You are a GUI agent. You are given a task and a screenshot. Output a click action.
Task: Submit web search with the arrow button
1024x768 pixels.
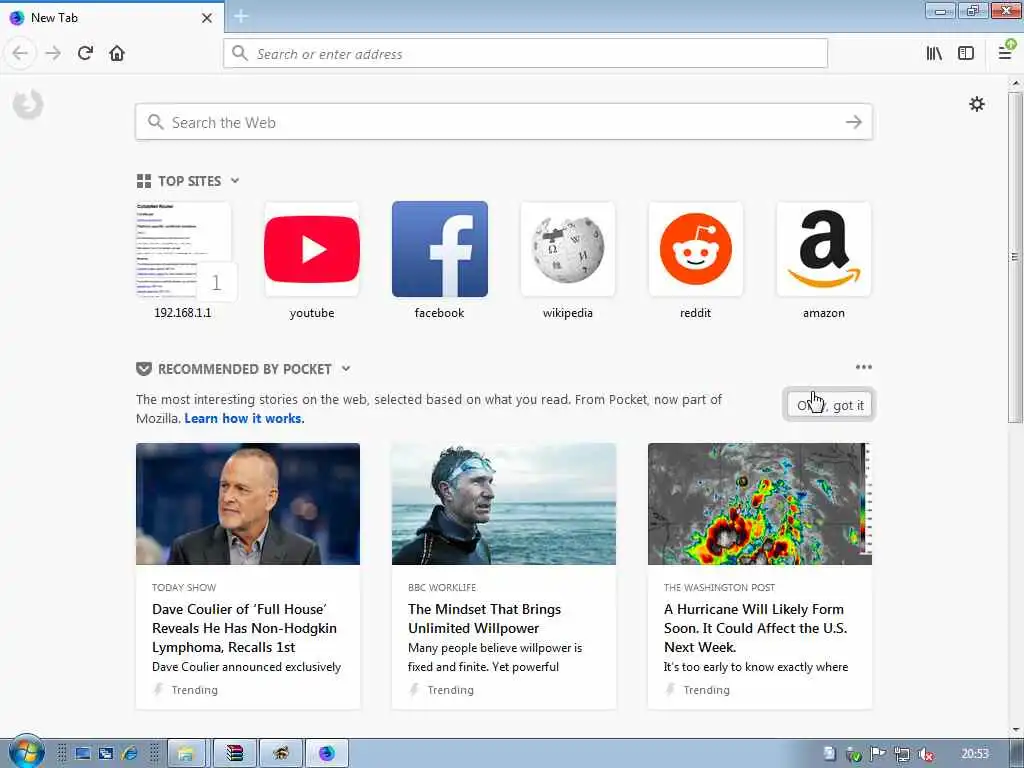[854, 122]
